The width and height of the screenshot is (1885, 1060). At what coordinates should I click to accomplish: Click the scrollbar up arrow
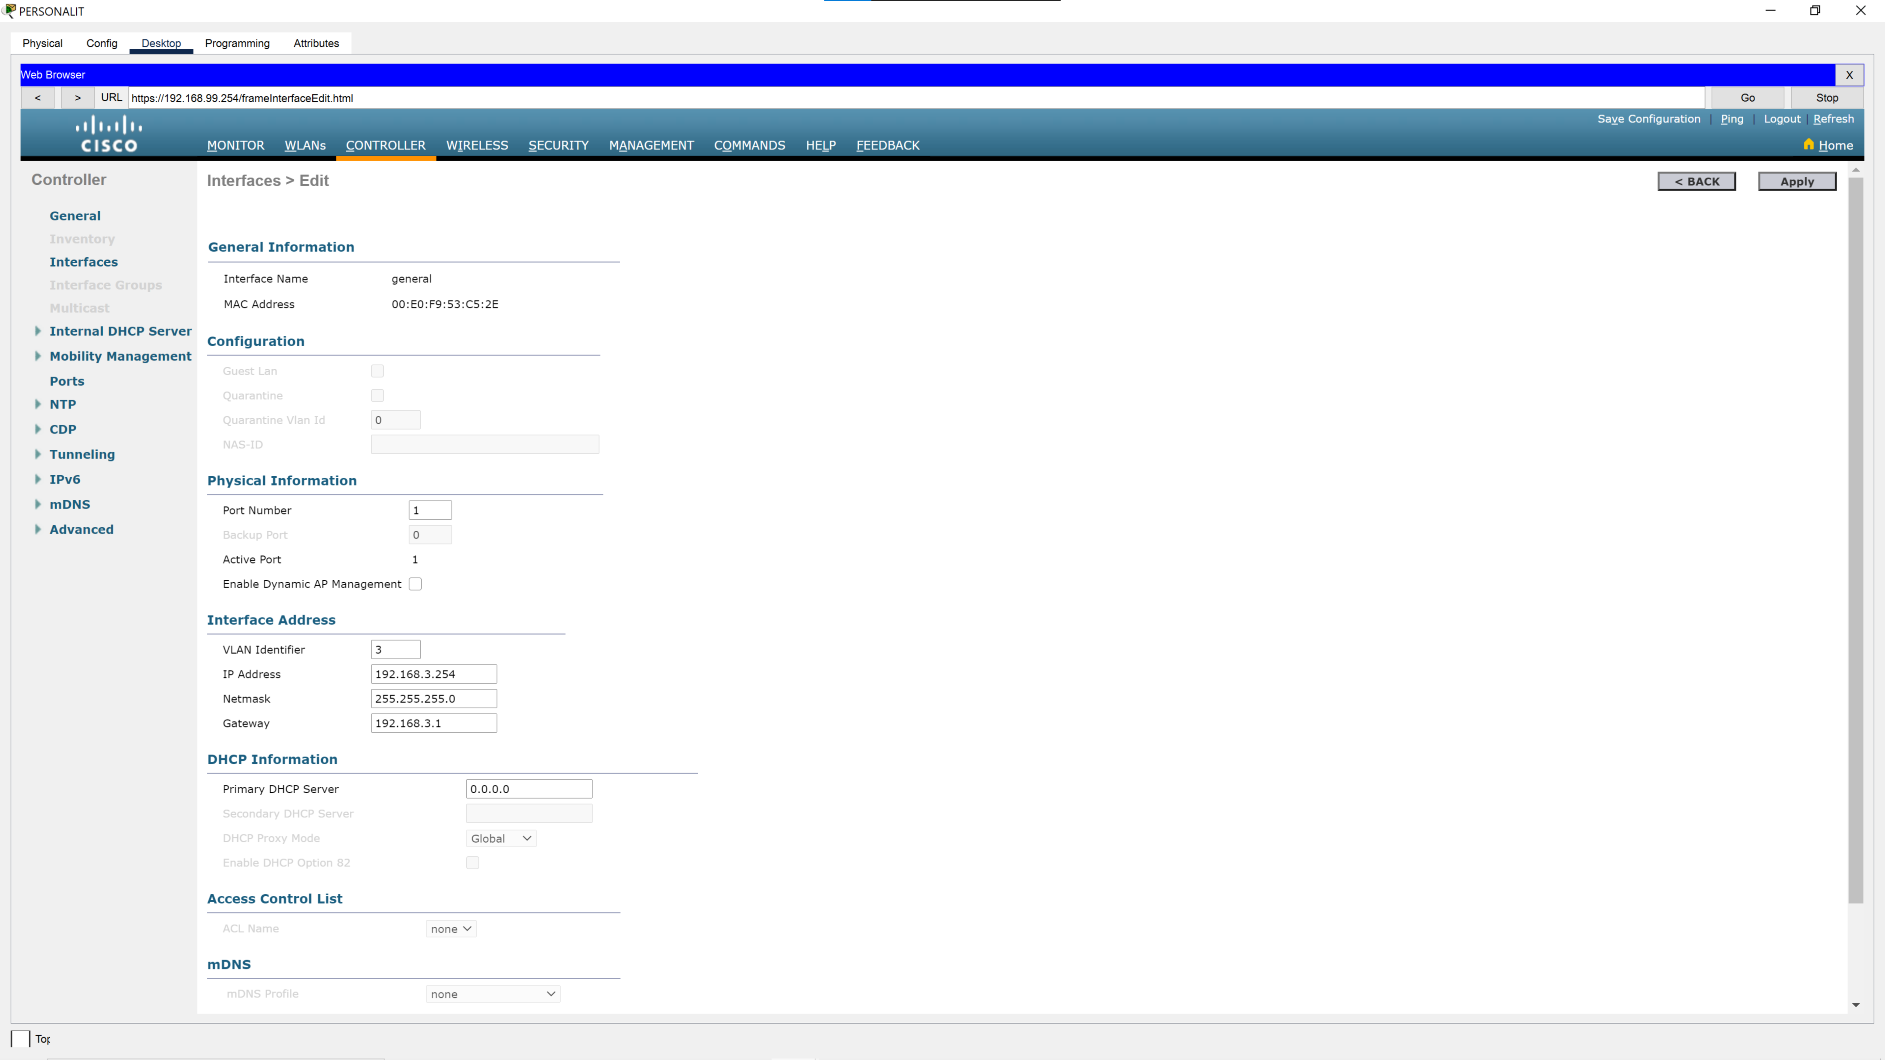[x=1856, y=169]
